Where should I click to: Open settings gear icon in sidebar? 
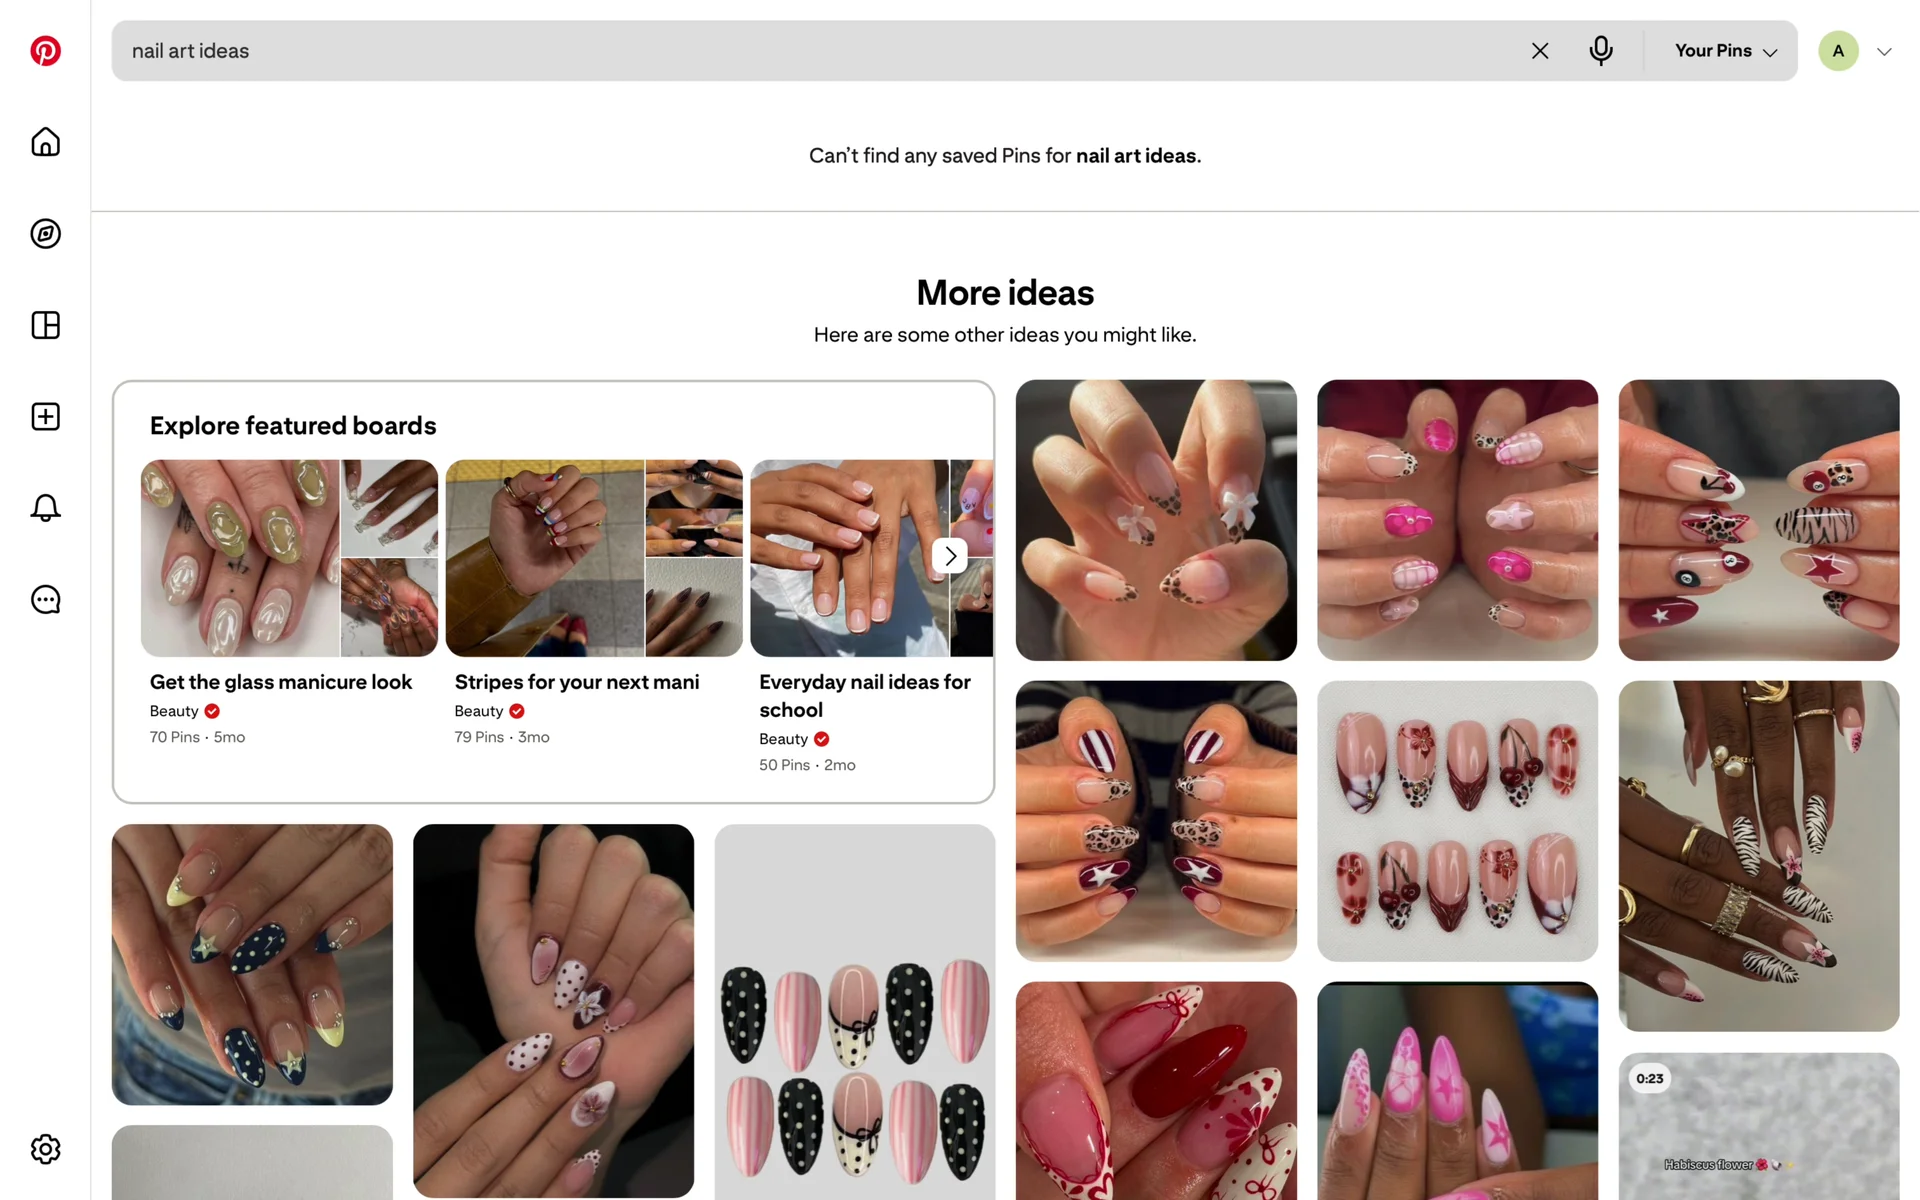pyautogui.click(x=45, y=1149)
